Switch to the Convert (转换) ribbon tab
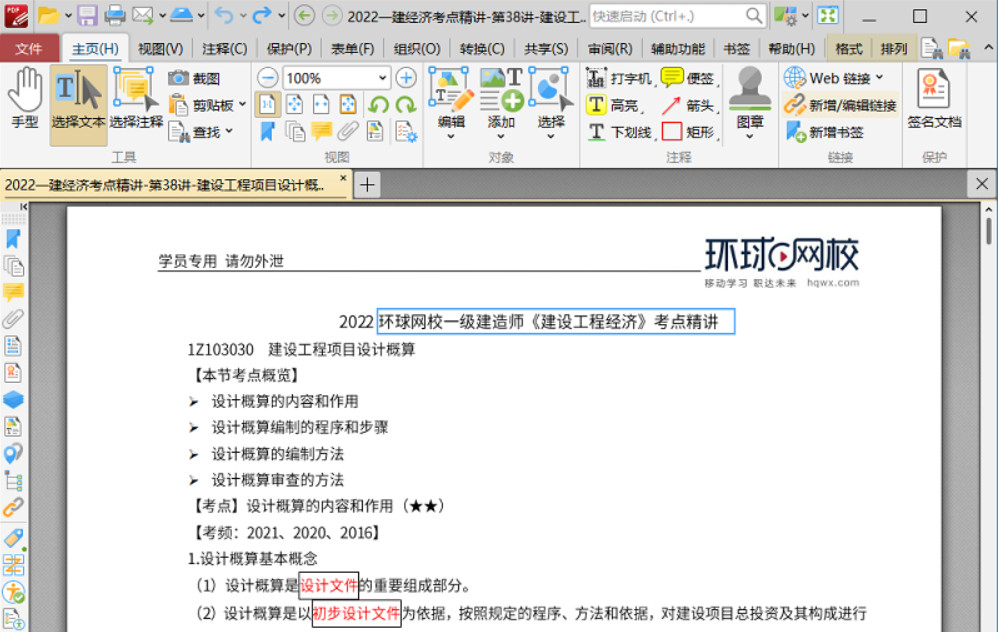This screenshot has width=998, height=632. coord(482,49)
